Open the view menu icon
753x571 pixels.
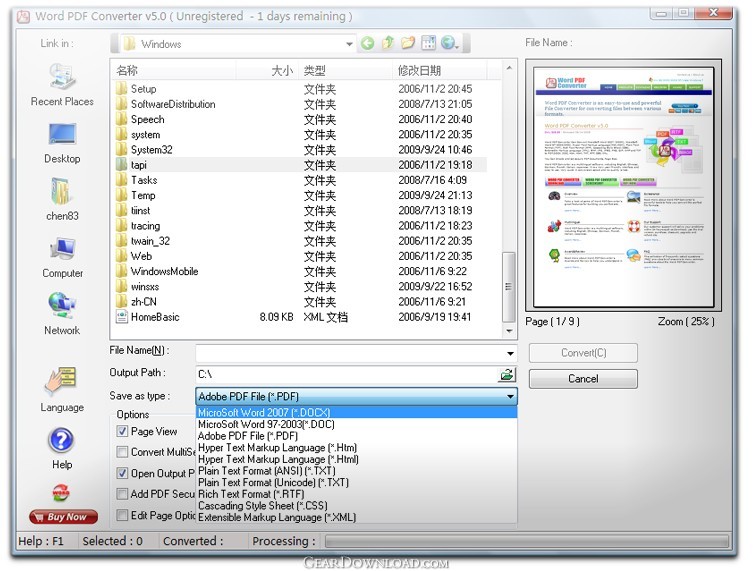428,43
